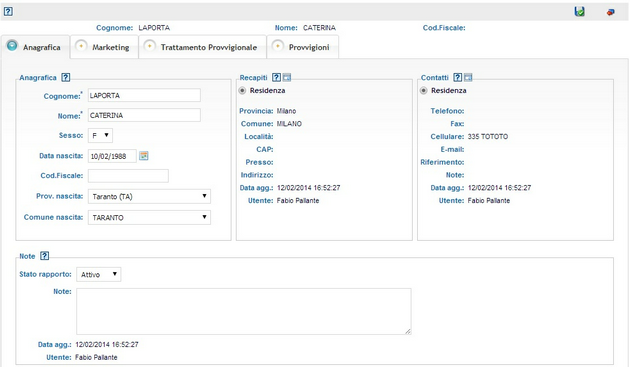This screenshot has width=630, height=367.
Task: Click the Comune value MILANO
Action: (289, 124)
